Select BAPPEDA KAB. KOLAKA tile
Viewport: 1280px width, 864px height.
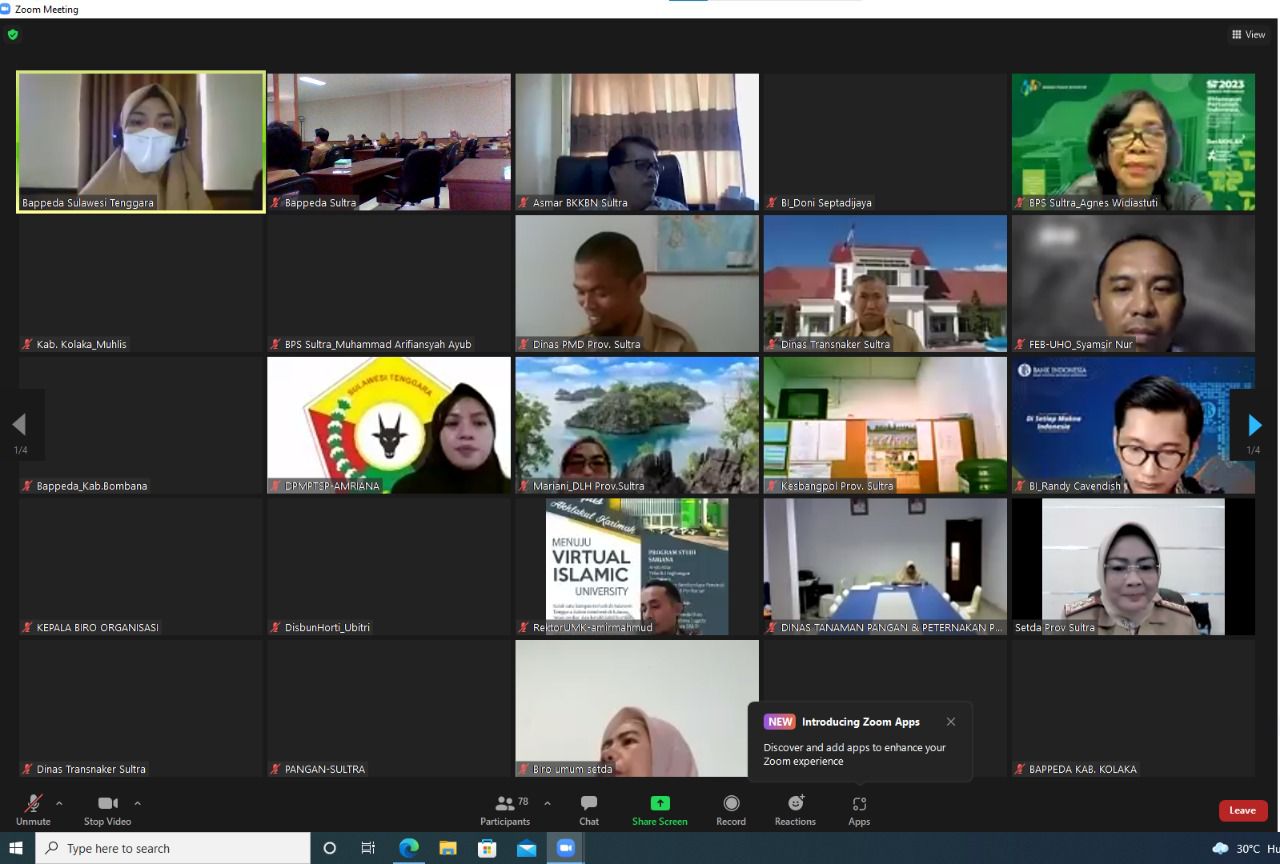1133,709
